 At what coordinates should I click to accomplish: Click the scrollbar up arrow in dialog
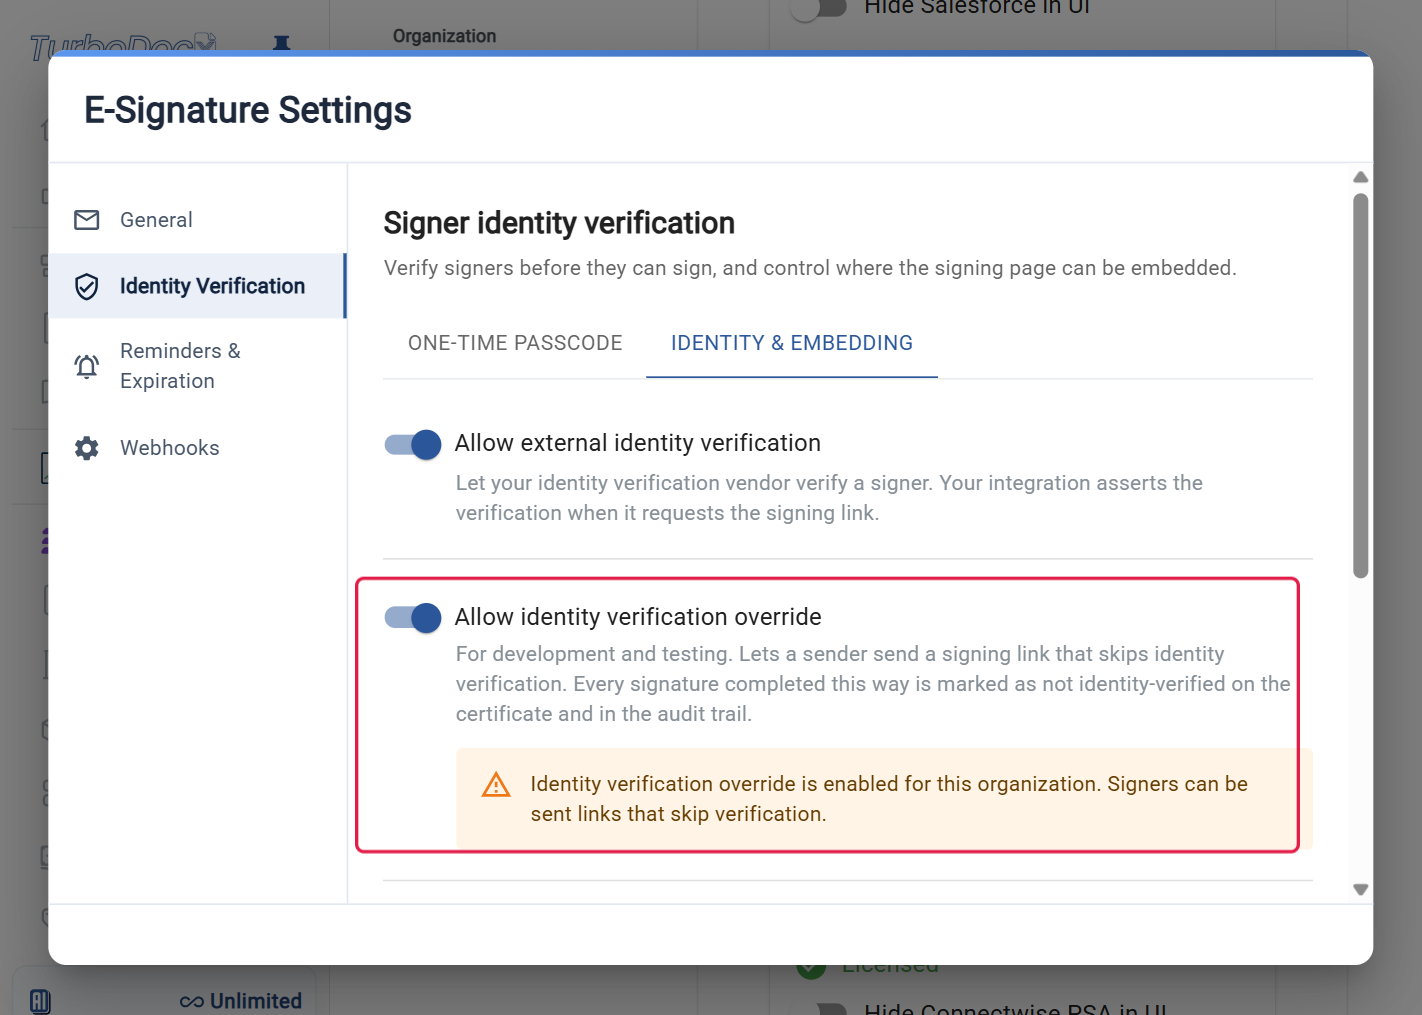[1360, 177]
